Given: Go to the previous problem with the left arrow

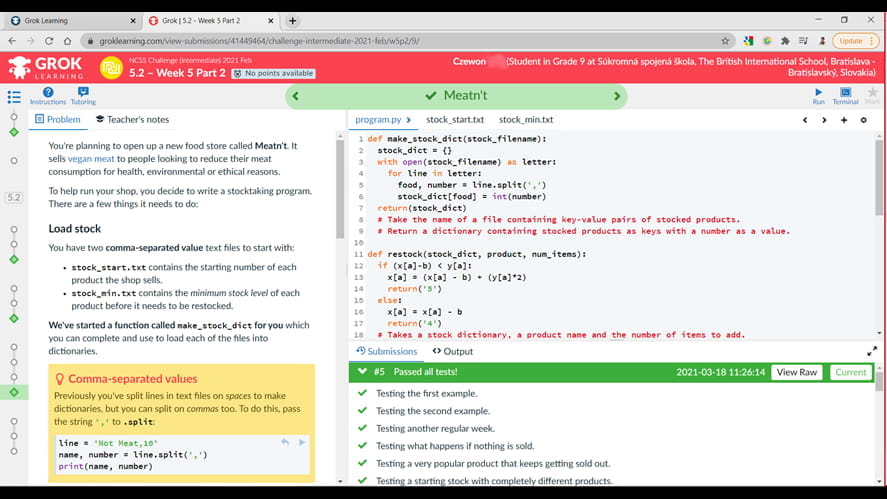Looking at the screenshot, I should click(x=296, y=96).
